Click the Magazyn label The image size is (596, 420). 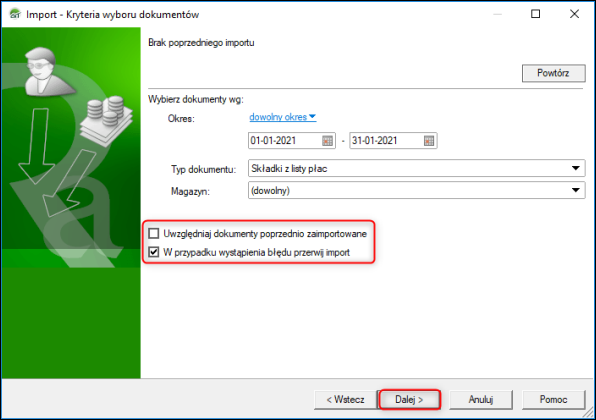point(190,191)
